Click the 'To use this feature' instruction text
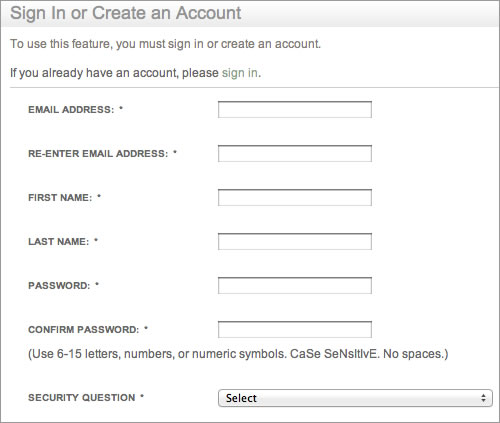 (165, 44)
